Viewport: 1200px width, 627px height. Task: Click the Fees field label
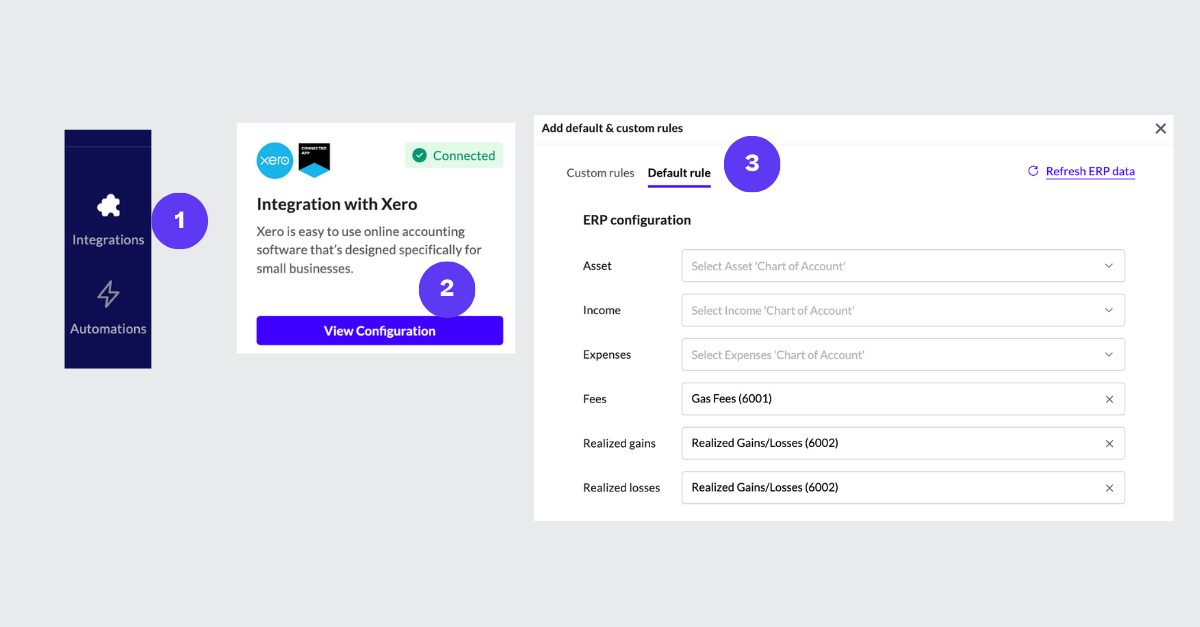tap(595, 399)
